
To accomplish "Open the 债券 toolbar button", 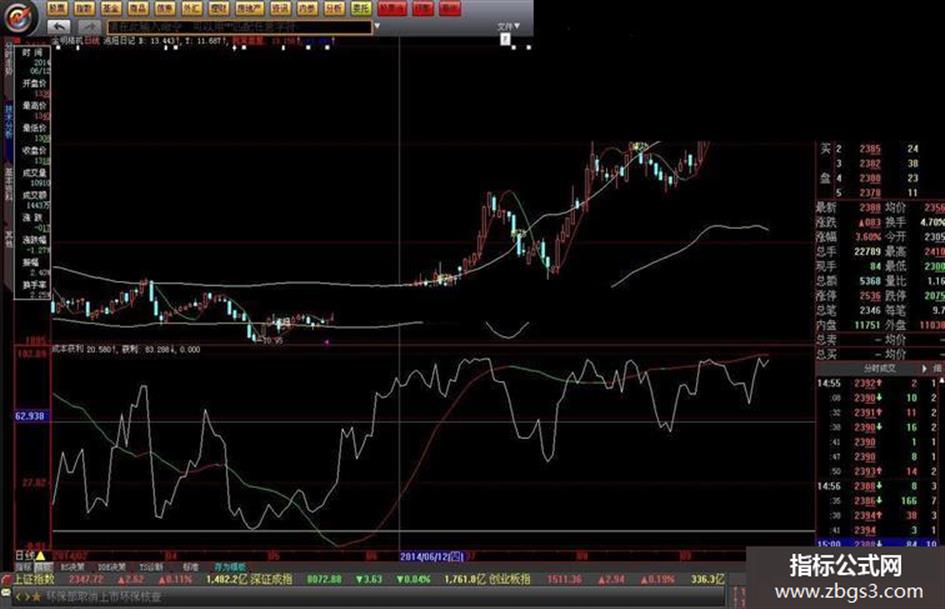I will [165, 8].
